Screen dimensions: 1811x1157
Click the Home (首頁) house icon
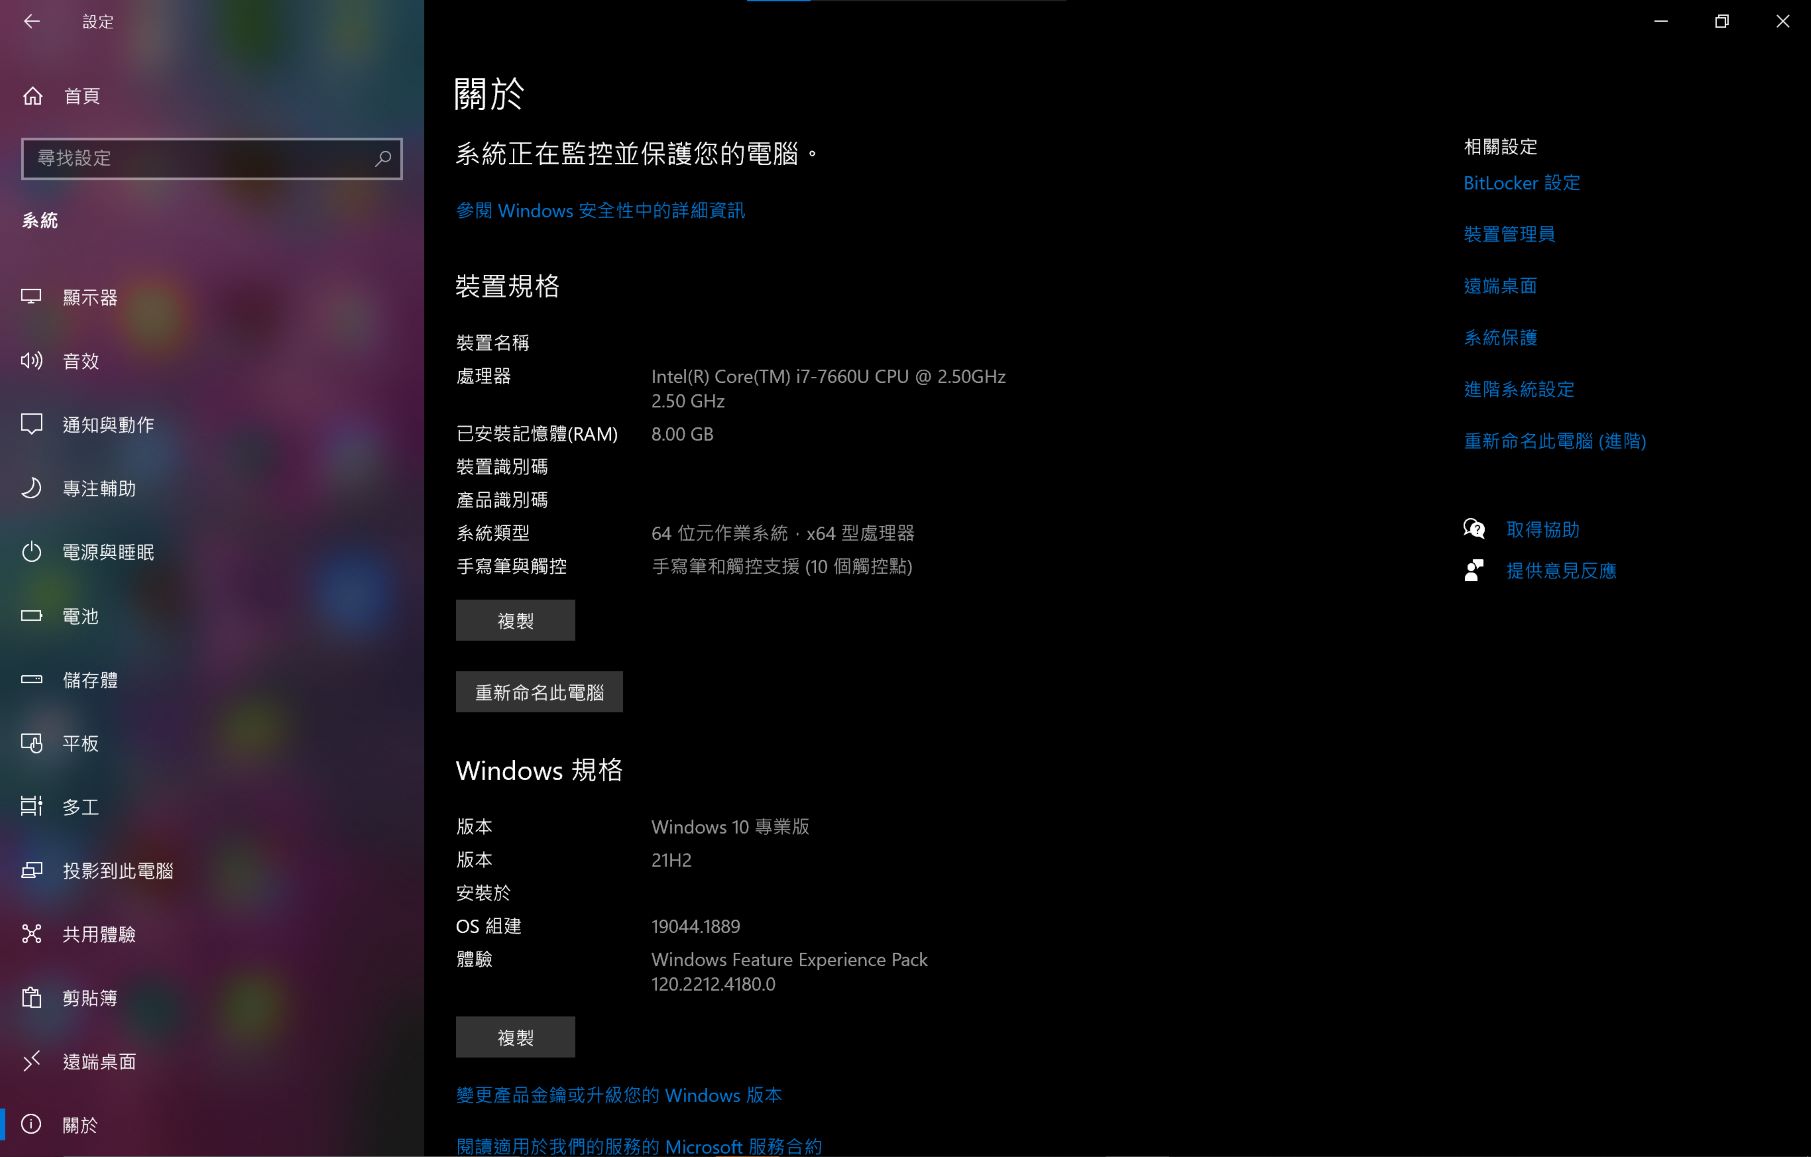tap(33, 96)
